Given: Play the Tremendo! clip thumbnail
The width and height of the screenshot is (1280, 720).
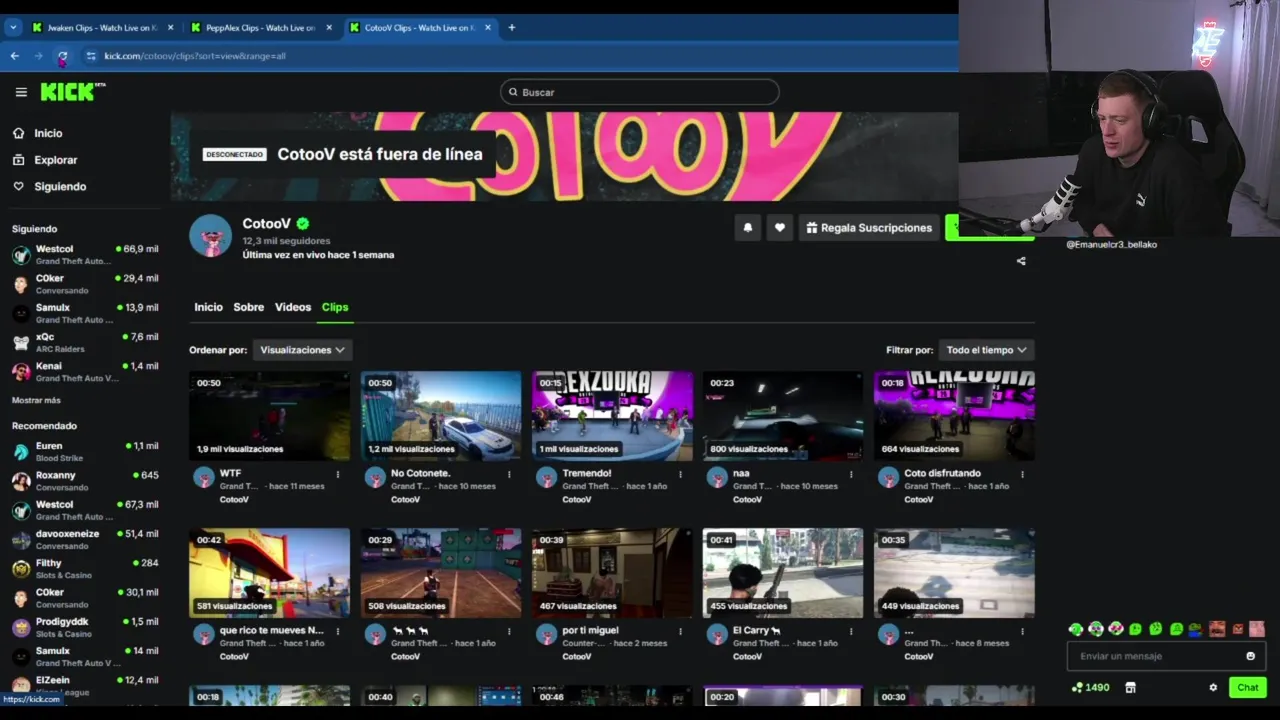Looking at the screenshot, I should pyautogui.click(x=612, y=416).
